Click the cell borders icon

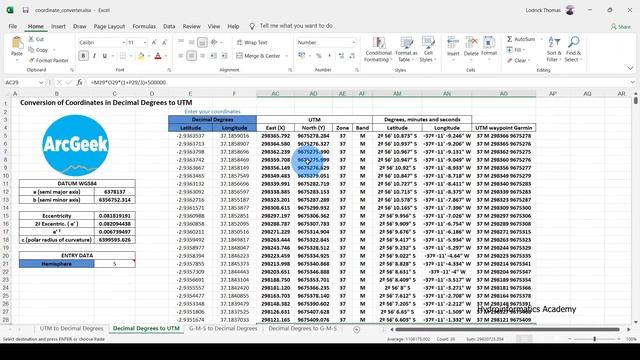pyautogui.click(x=122, y=56)
